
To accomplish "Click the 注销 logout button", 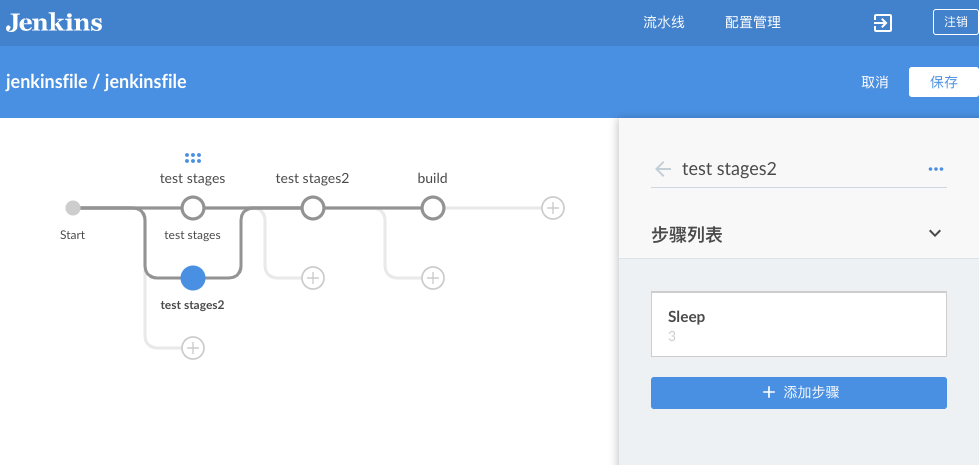I will (955, 22).
